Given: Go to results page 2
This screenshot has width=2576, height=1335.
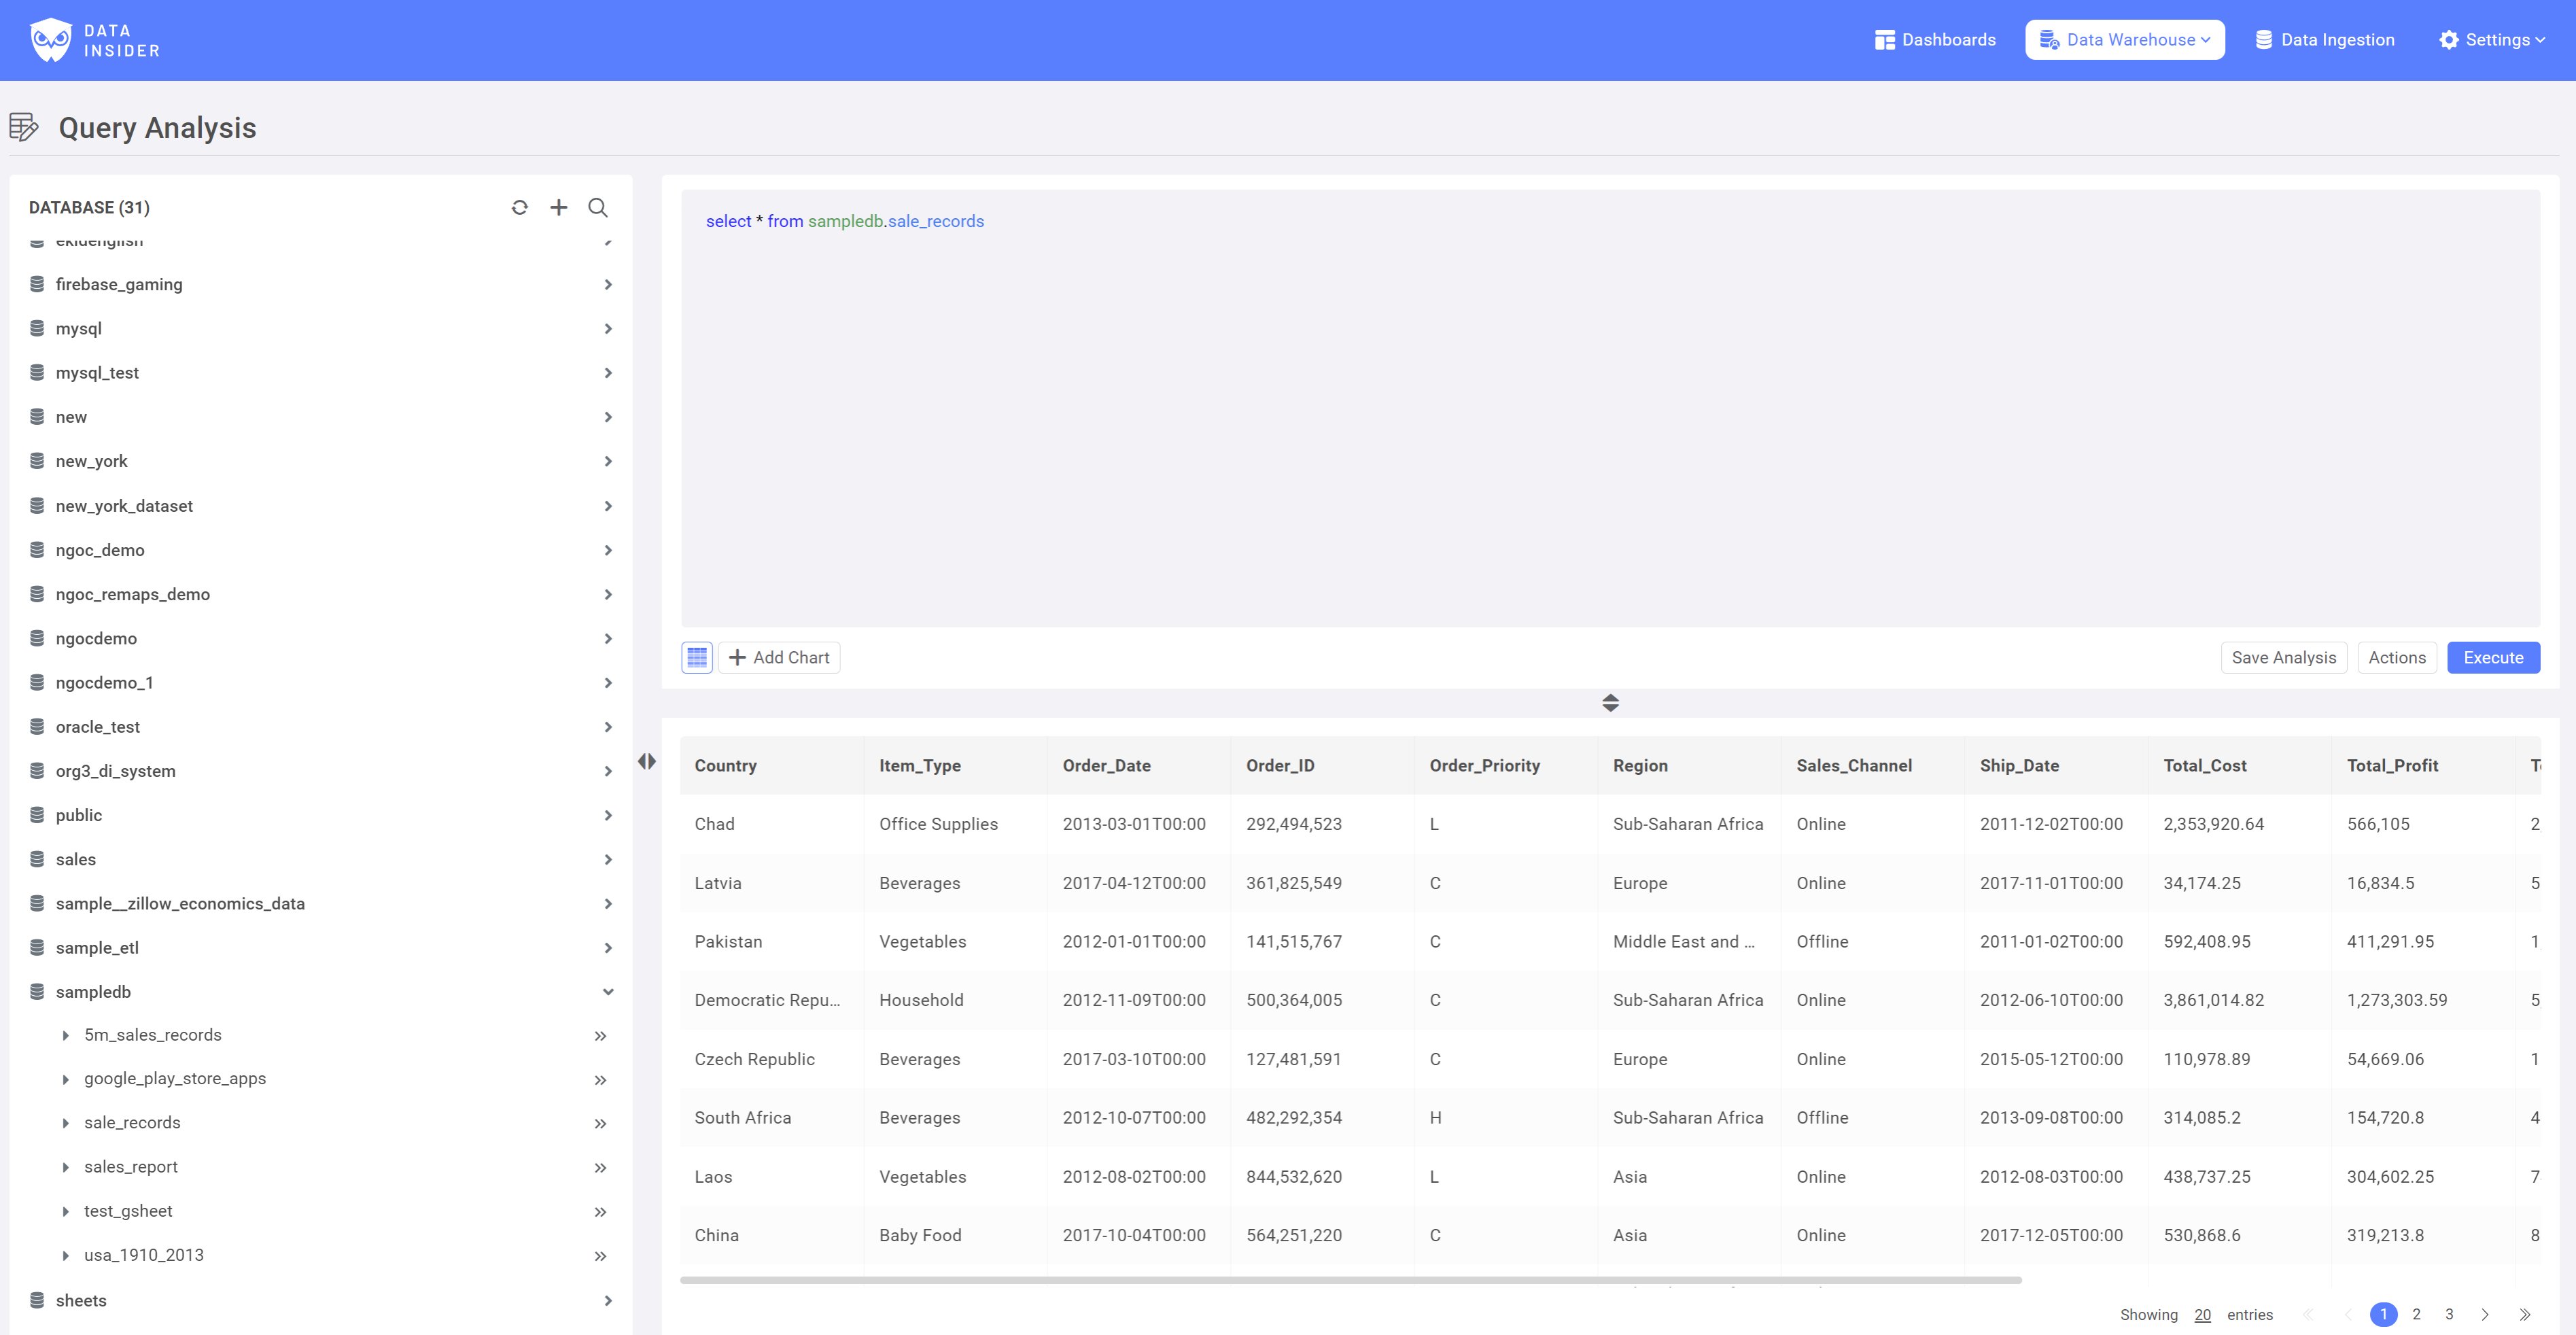Looking at the screenshot, I should coord(2417,1314).
